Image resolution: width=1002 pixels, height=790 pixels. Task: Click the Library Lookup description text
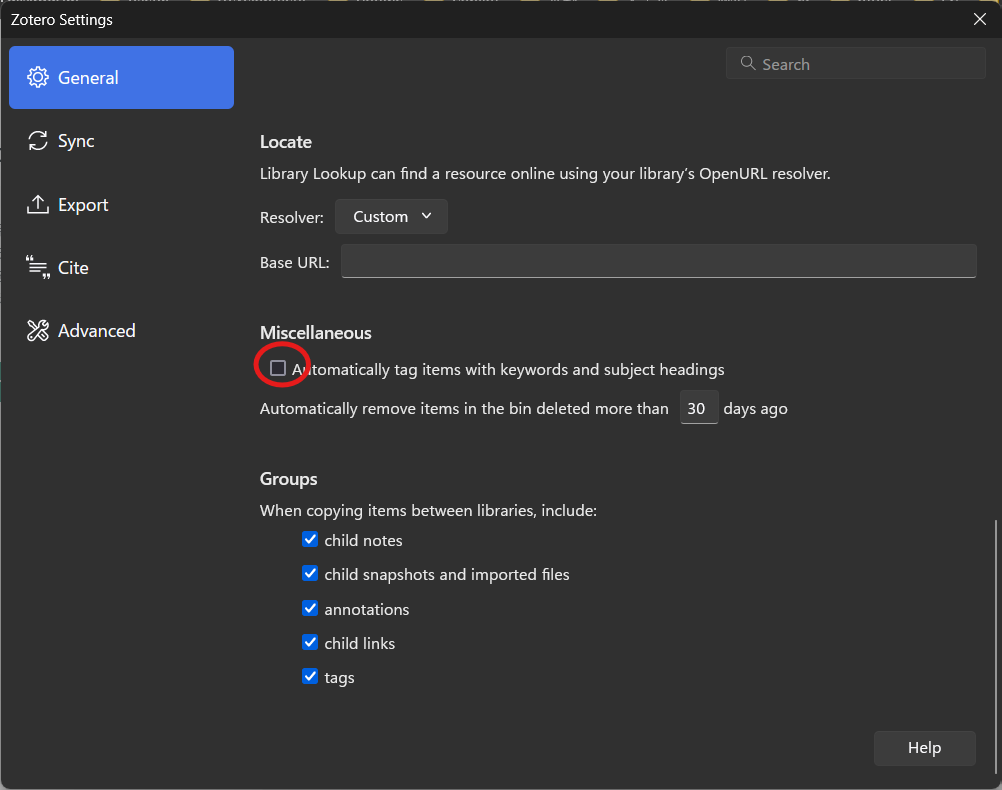(545, 174)
